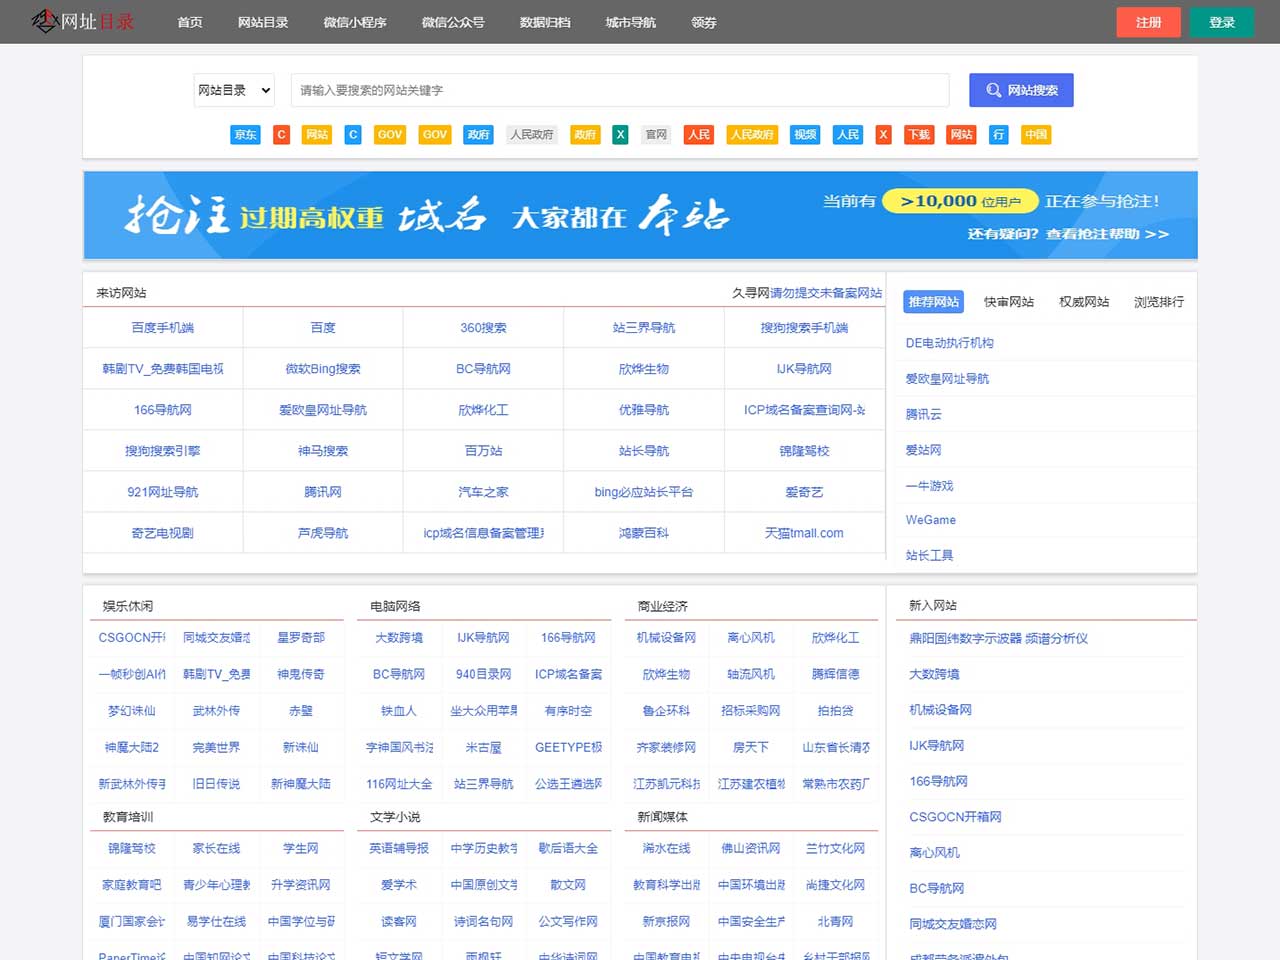Image resolution: width=1280 pixels, height=960 pixels.
Task: Open the 浏览排行 tab
Action: [x=1157, y=301]
